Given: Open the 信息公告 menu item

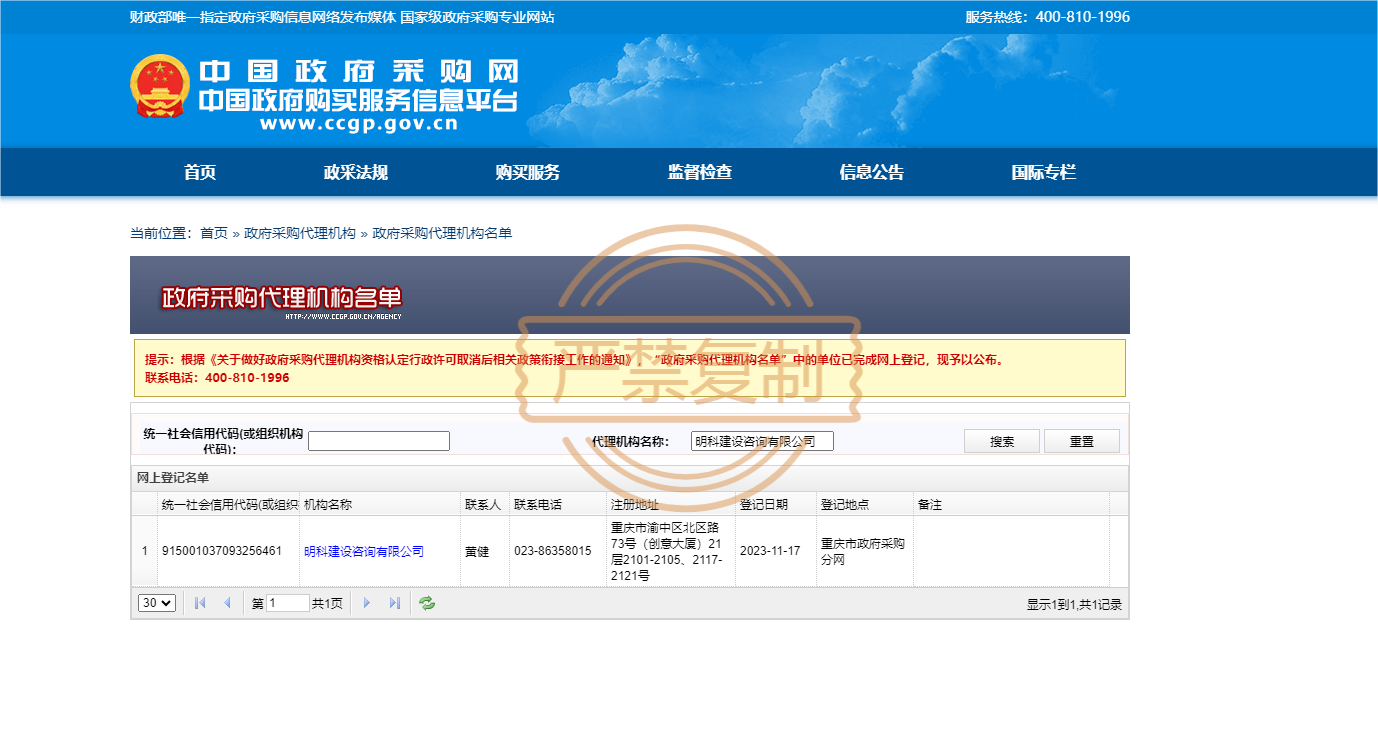Looking at the screenshot, I should click(x=871, y=172).
